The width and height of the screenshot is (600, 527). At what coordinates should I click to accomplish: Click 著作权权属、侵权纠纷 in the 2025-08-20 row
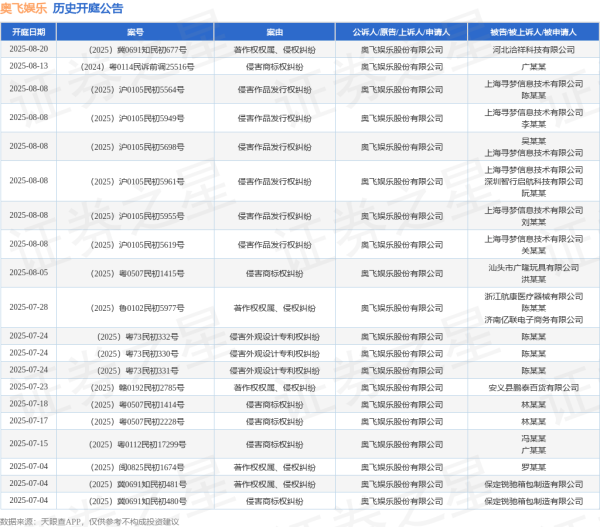275,50
